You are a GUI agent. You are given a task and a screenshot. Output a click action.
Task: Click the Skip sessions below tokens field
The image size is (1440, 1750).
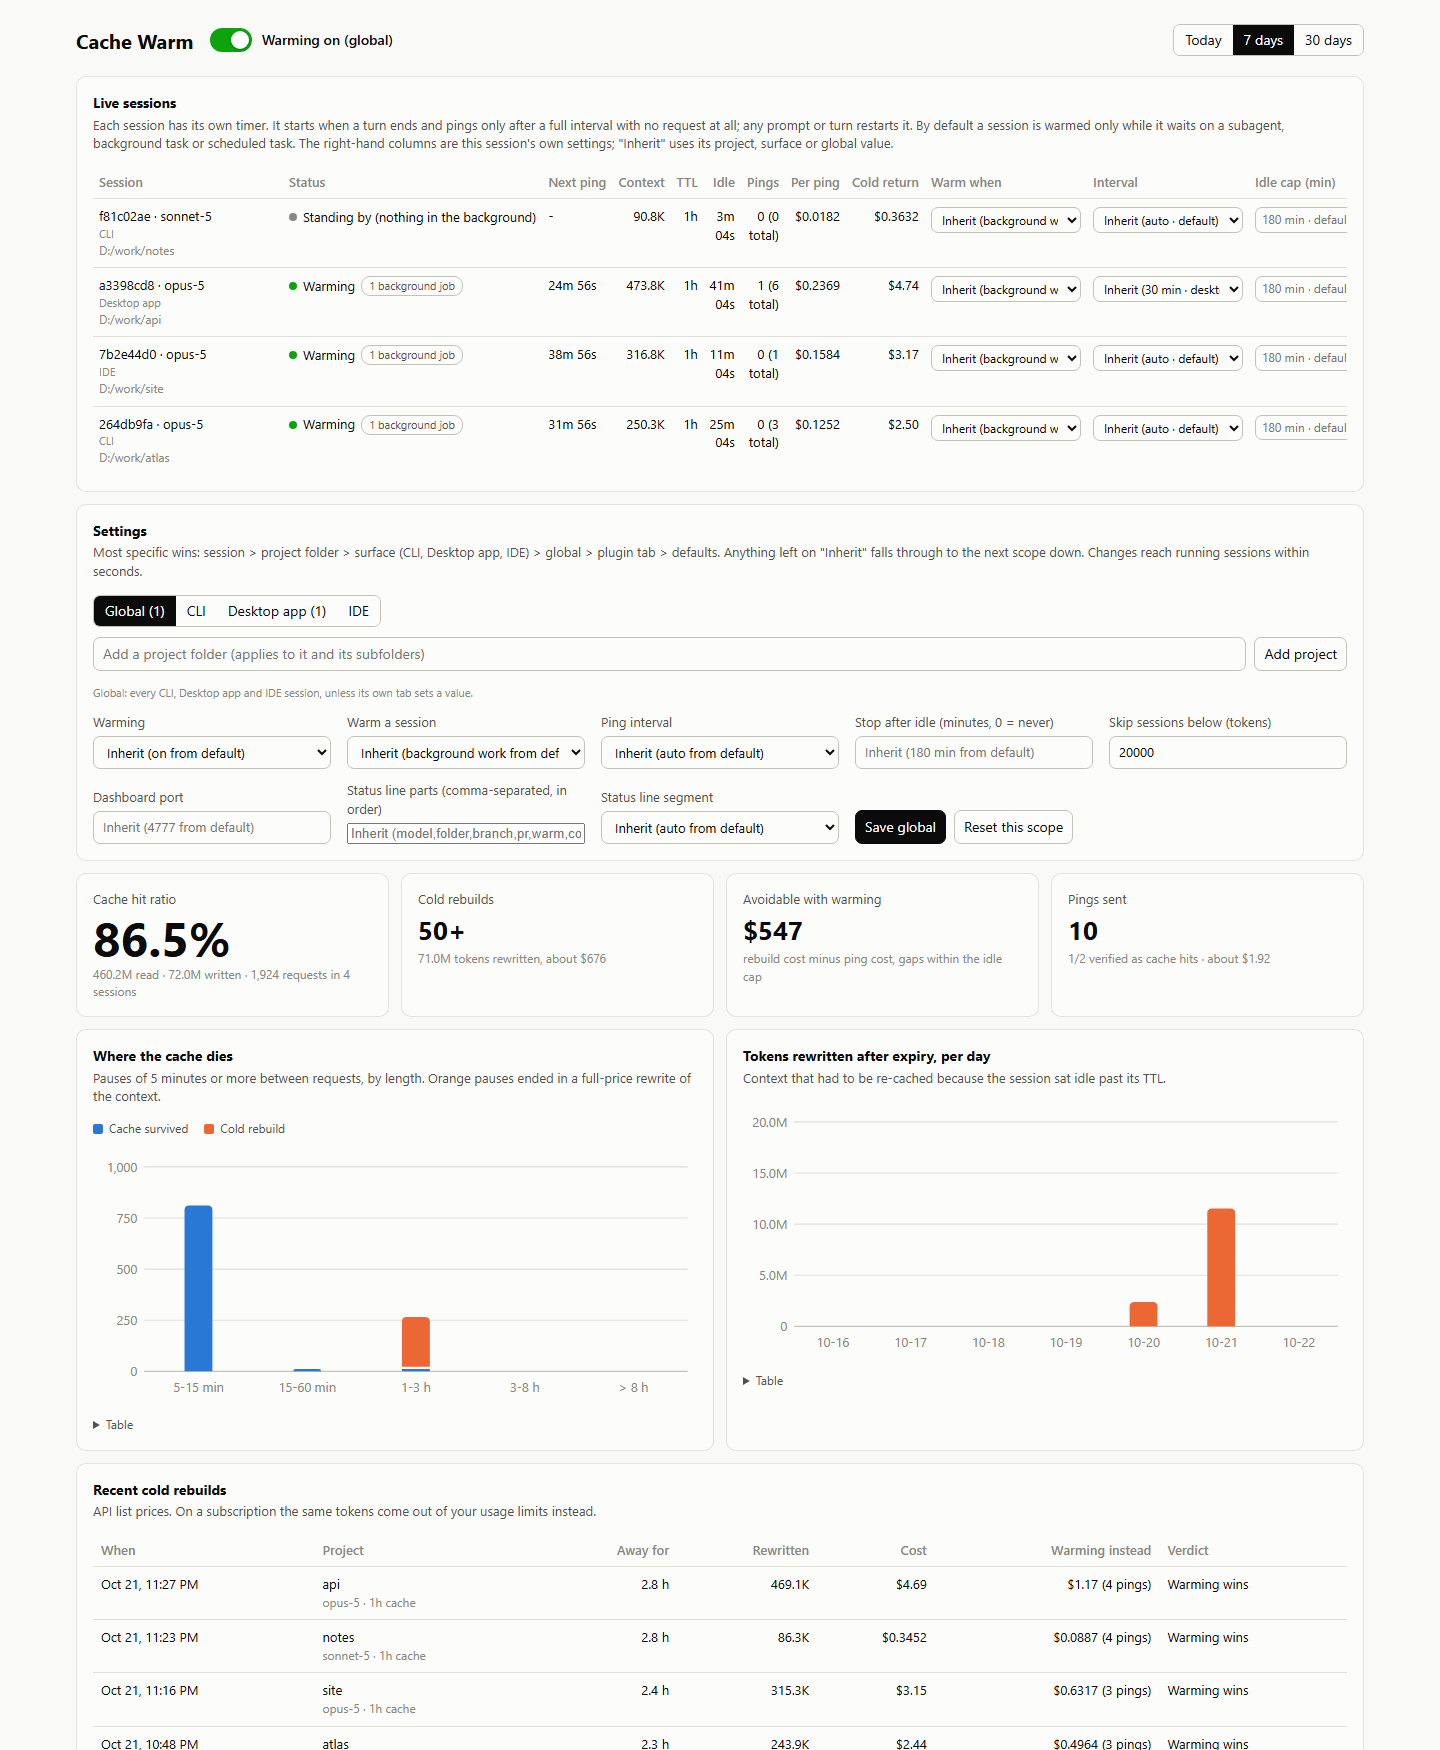[1228, 753]
